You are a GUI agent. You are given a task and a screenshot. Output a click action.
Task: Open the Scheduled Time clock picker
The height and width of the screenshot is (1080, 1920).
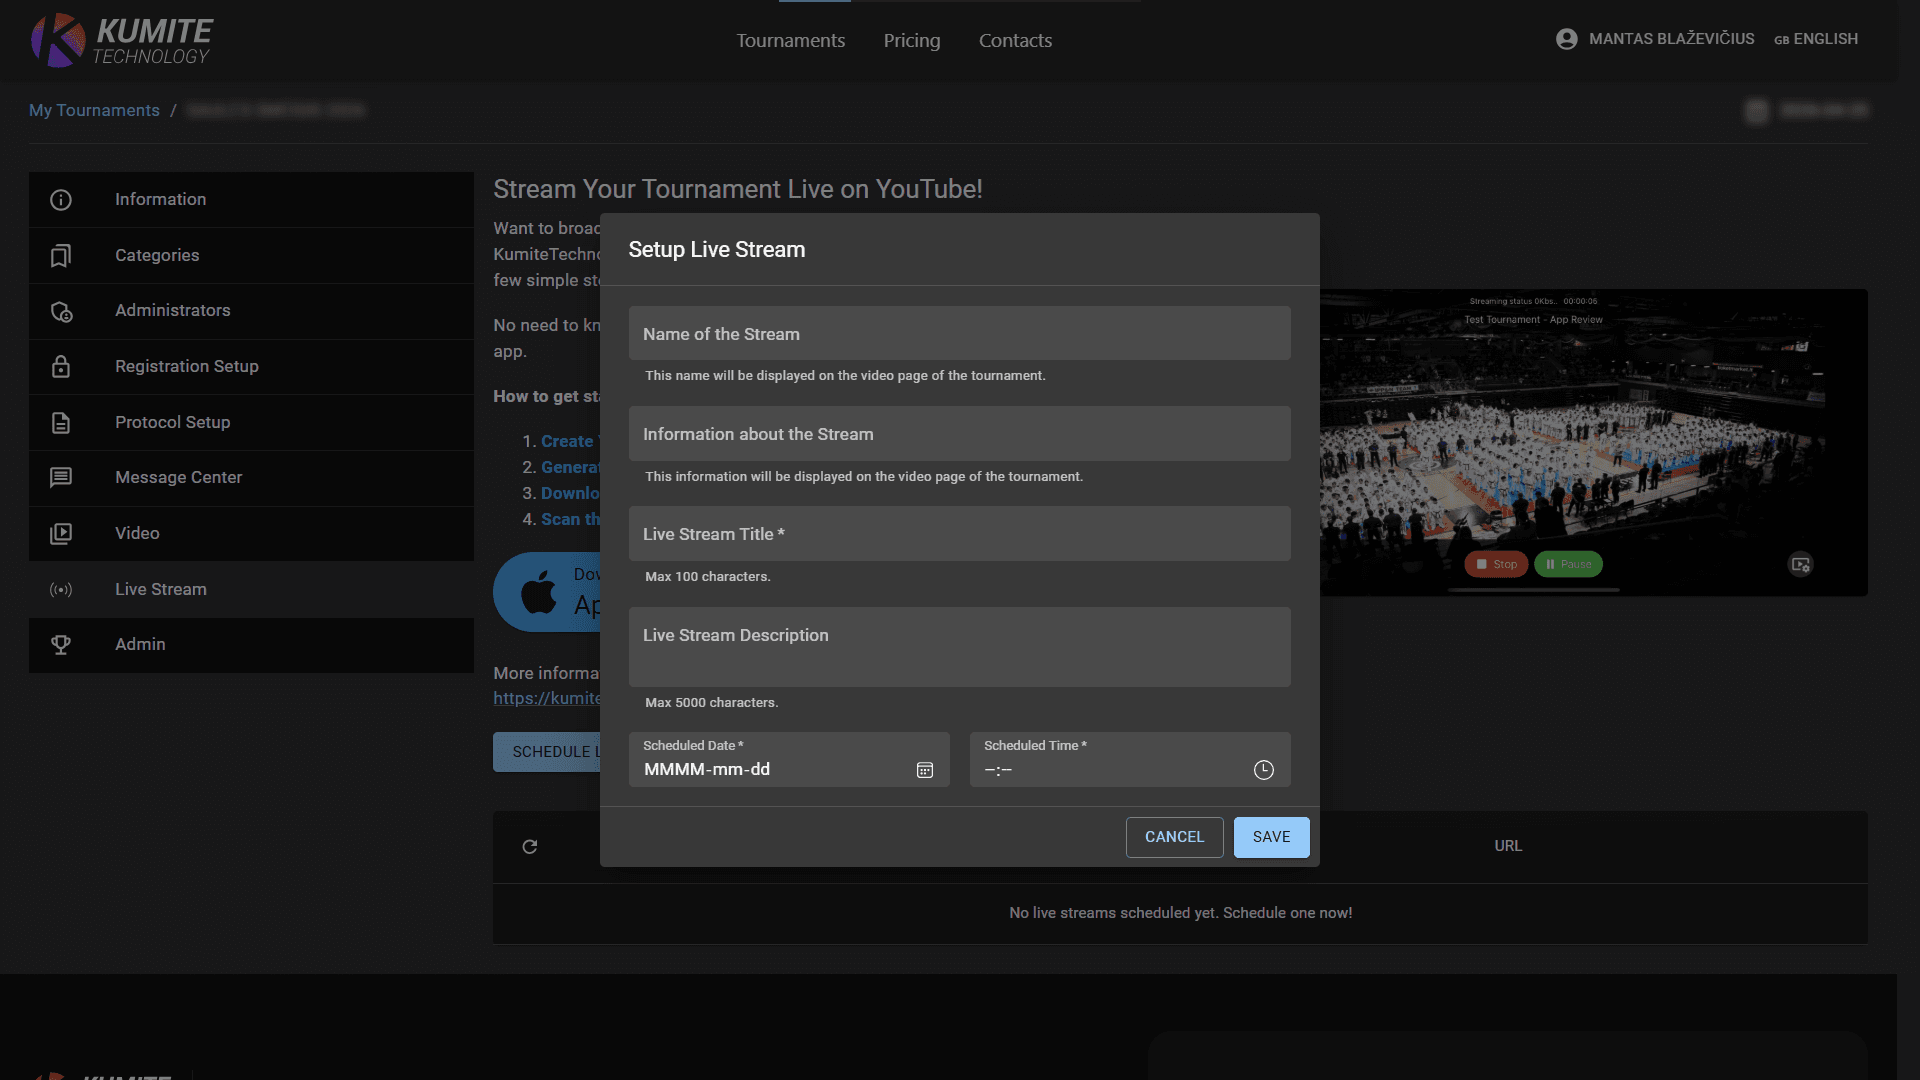tap(1263, 770)
